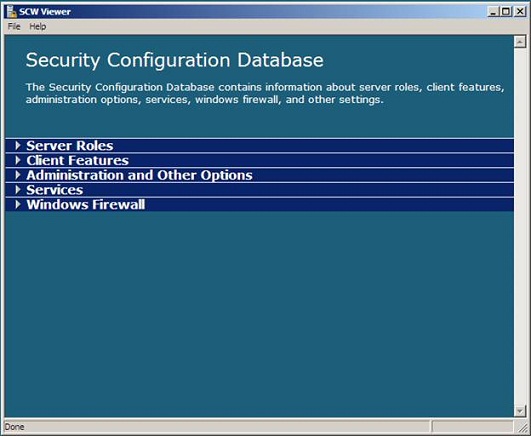Close the SCW Viewer window
This screenshot has width=531, height=436.
tap(520, 12)
